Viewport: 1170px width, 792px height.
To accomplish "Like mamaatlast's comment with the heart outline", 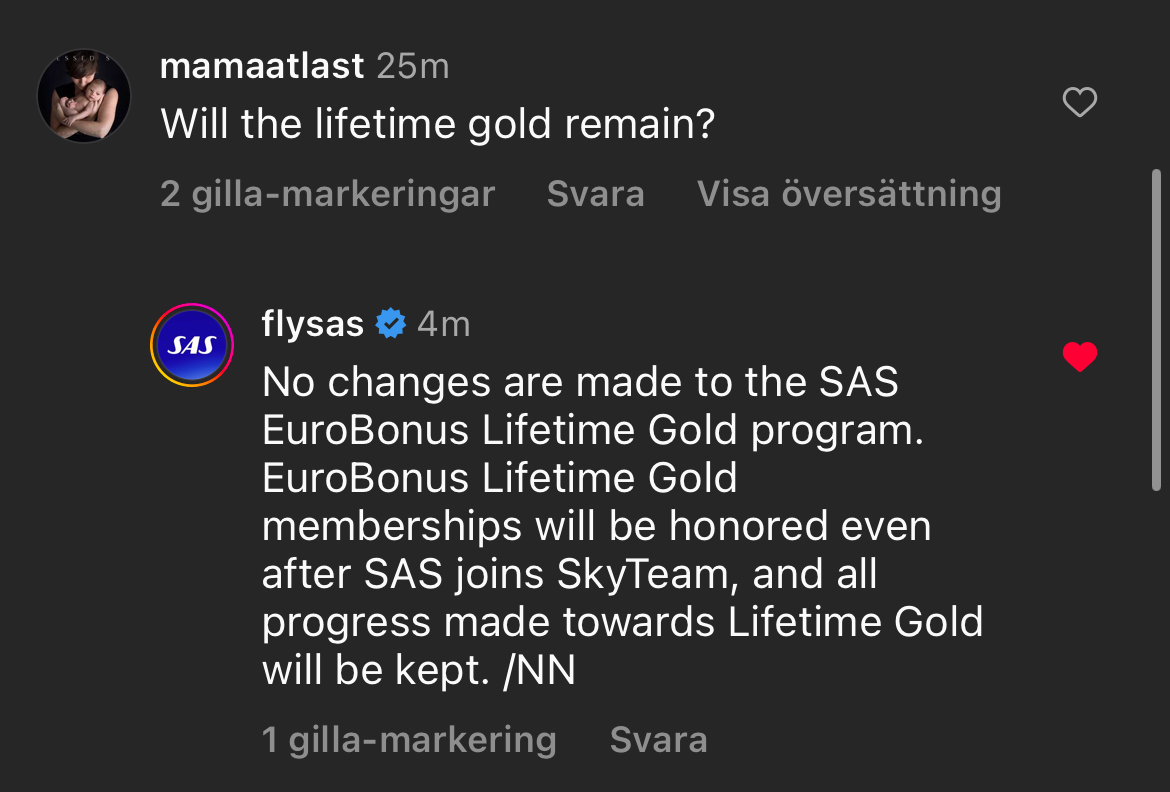I will [x=1079, y=102].
